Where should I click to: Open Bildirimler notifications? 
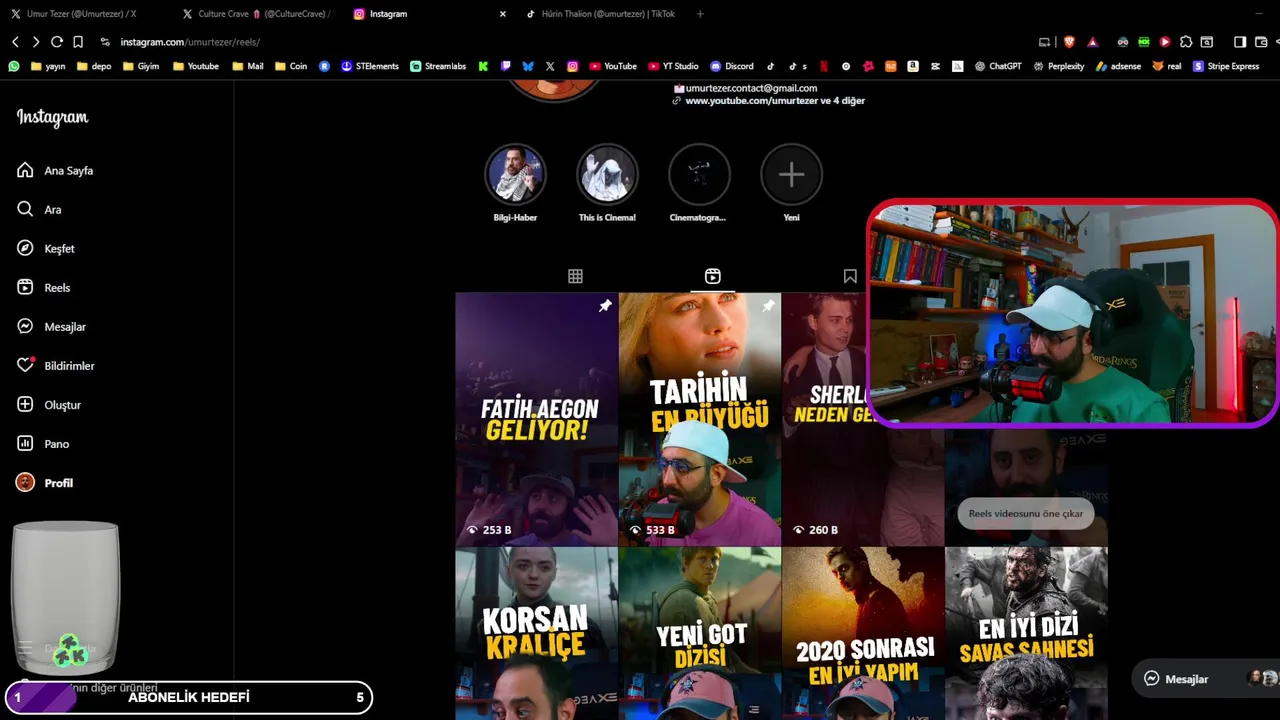(56, 366)
